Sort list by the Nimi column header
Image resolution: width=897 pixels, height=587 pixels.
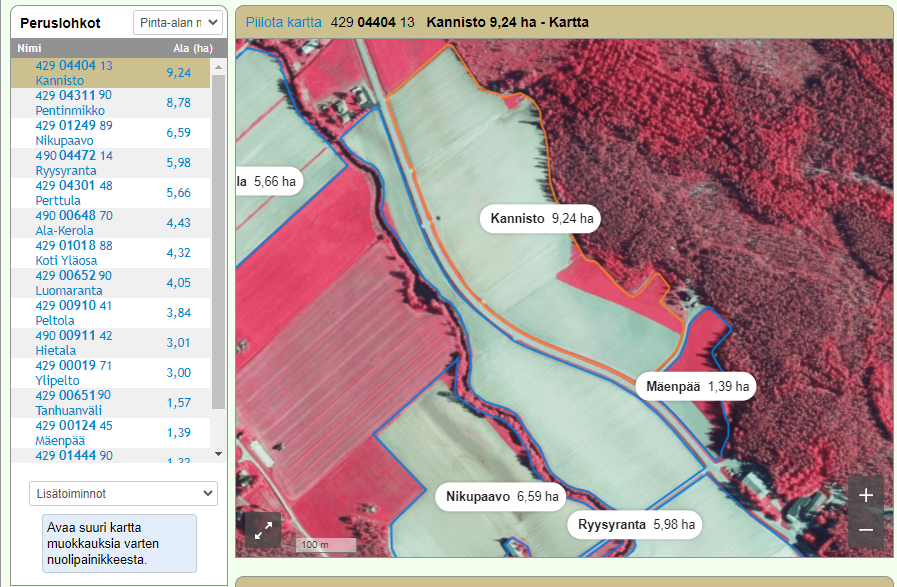click(x=29, y=48)
